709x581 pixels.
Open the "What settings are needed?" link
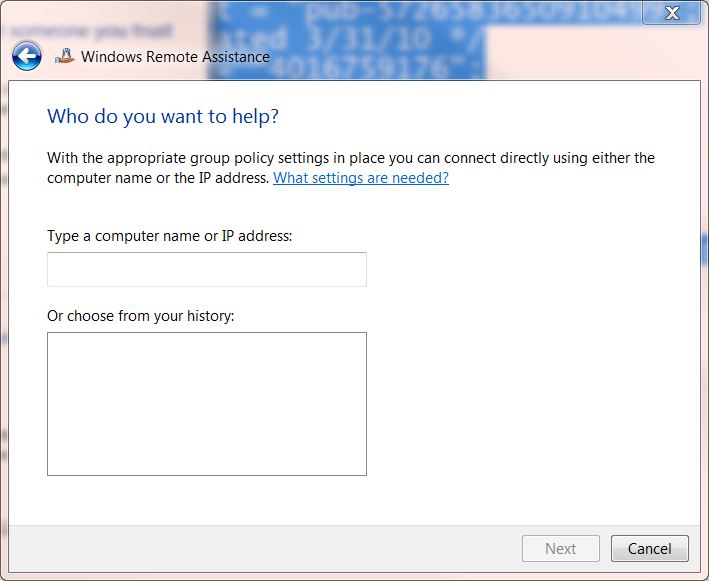tap(361, 178)
